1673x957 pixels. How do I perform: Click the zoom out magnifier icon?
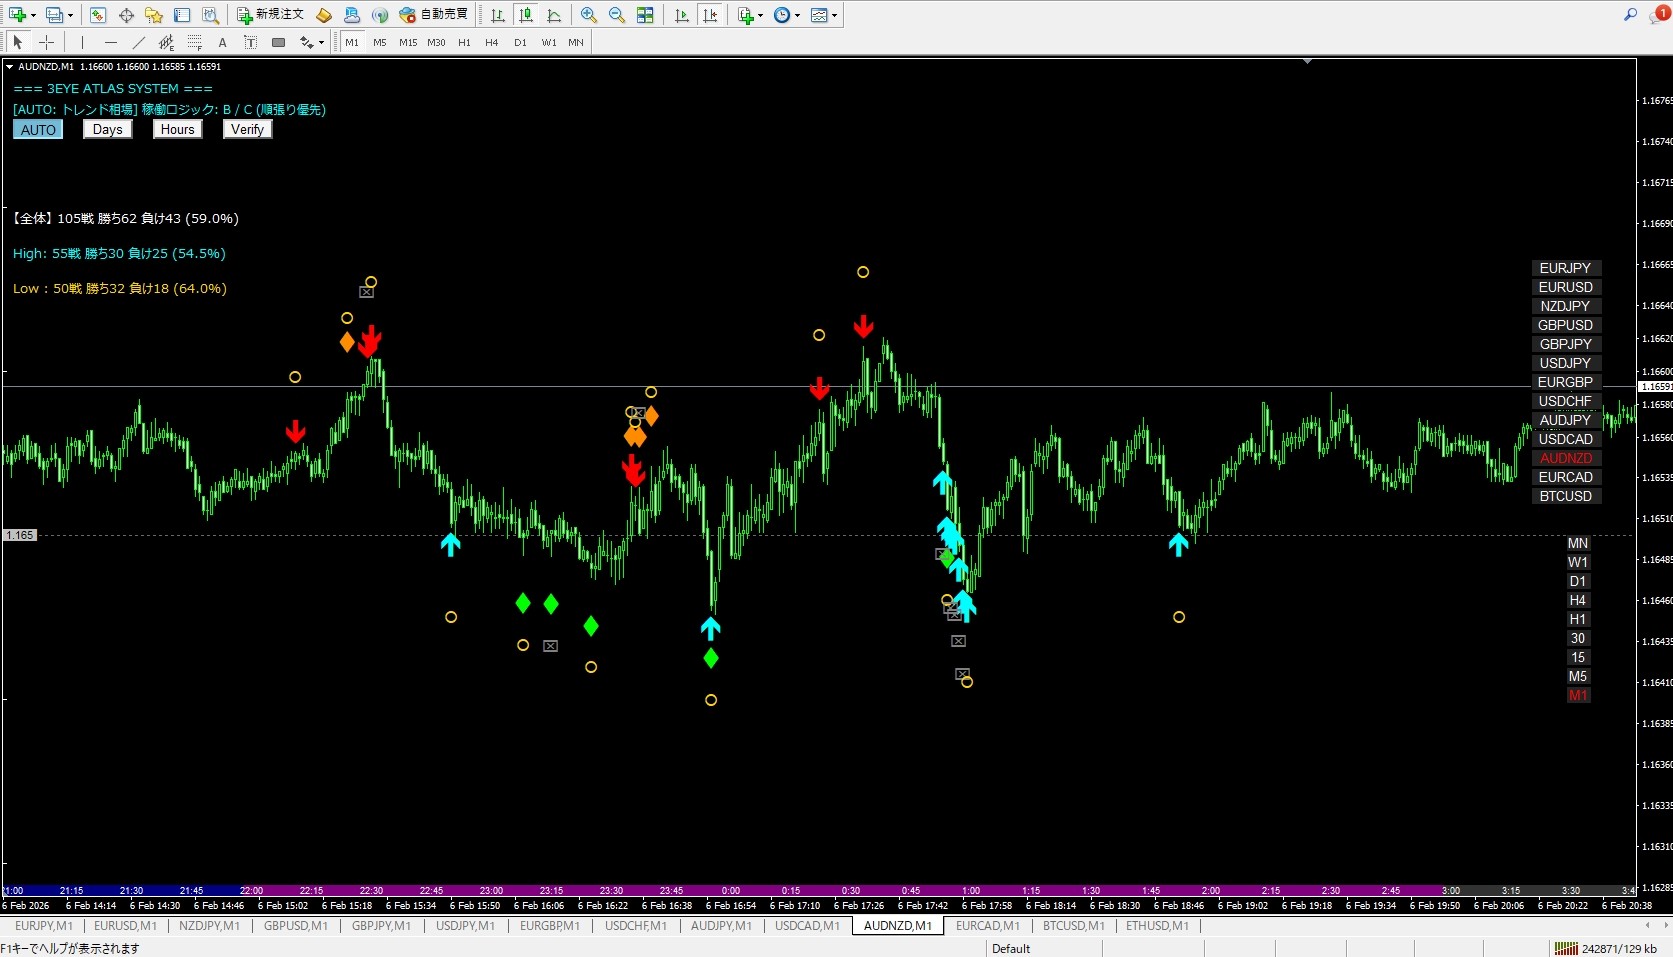pyautogui.click(x=617, y=15)
